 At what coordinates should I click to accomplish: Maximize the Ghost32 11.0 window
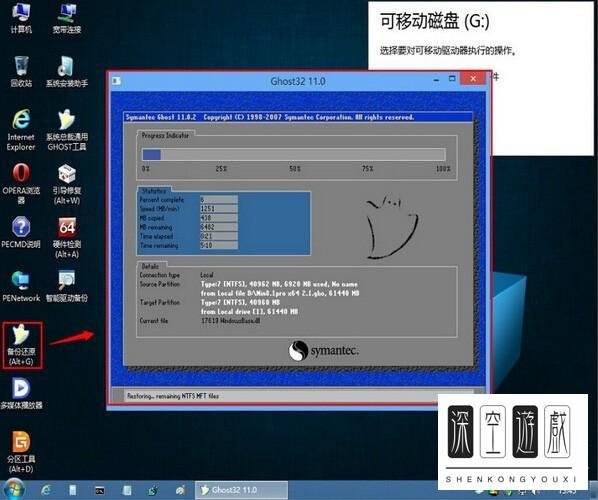452,79
